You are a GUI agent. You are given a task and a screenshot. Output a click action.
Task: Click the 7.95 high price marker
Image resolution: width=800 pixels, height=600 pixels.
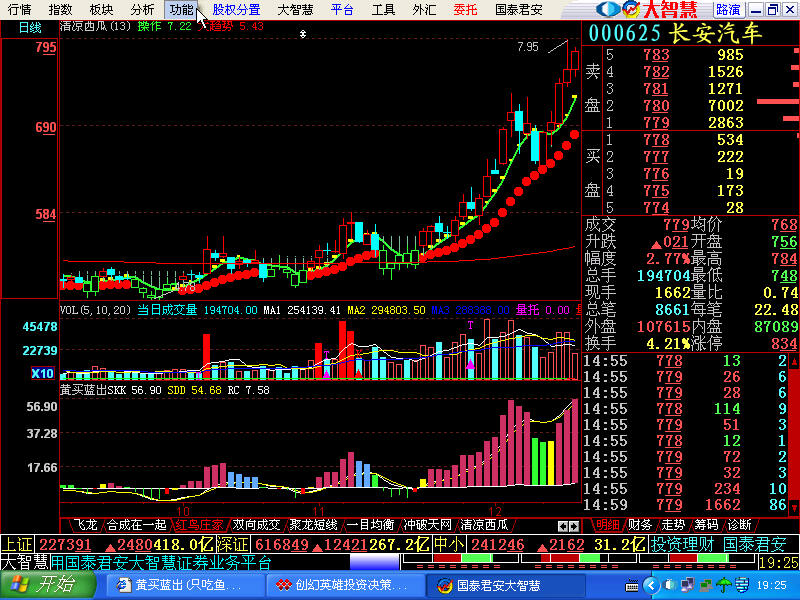tap(528, 47)
